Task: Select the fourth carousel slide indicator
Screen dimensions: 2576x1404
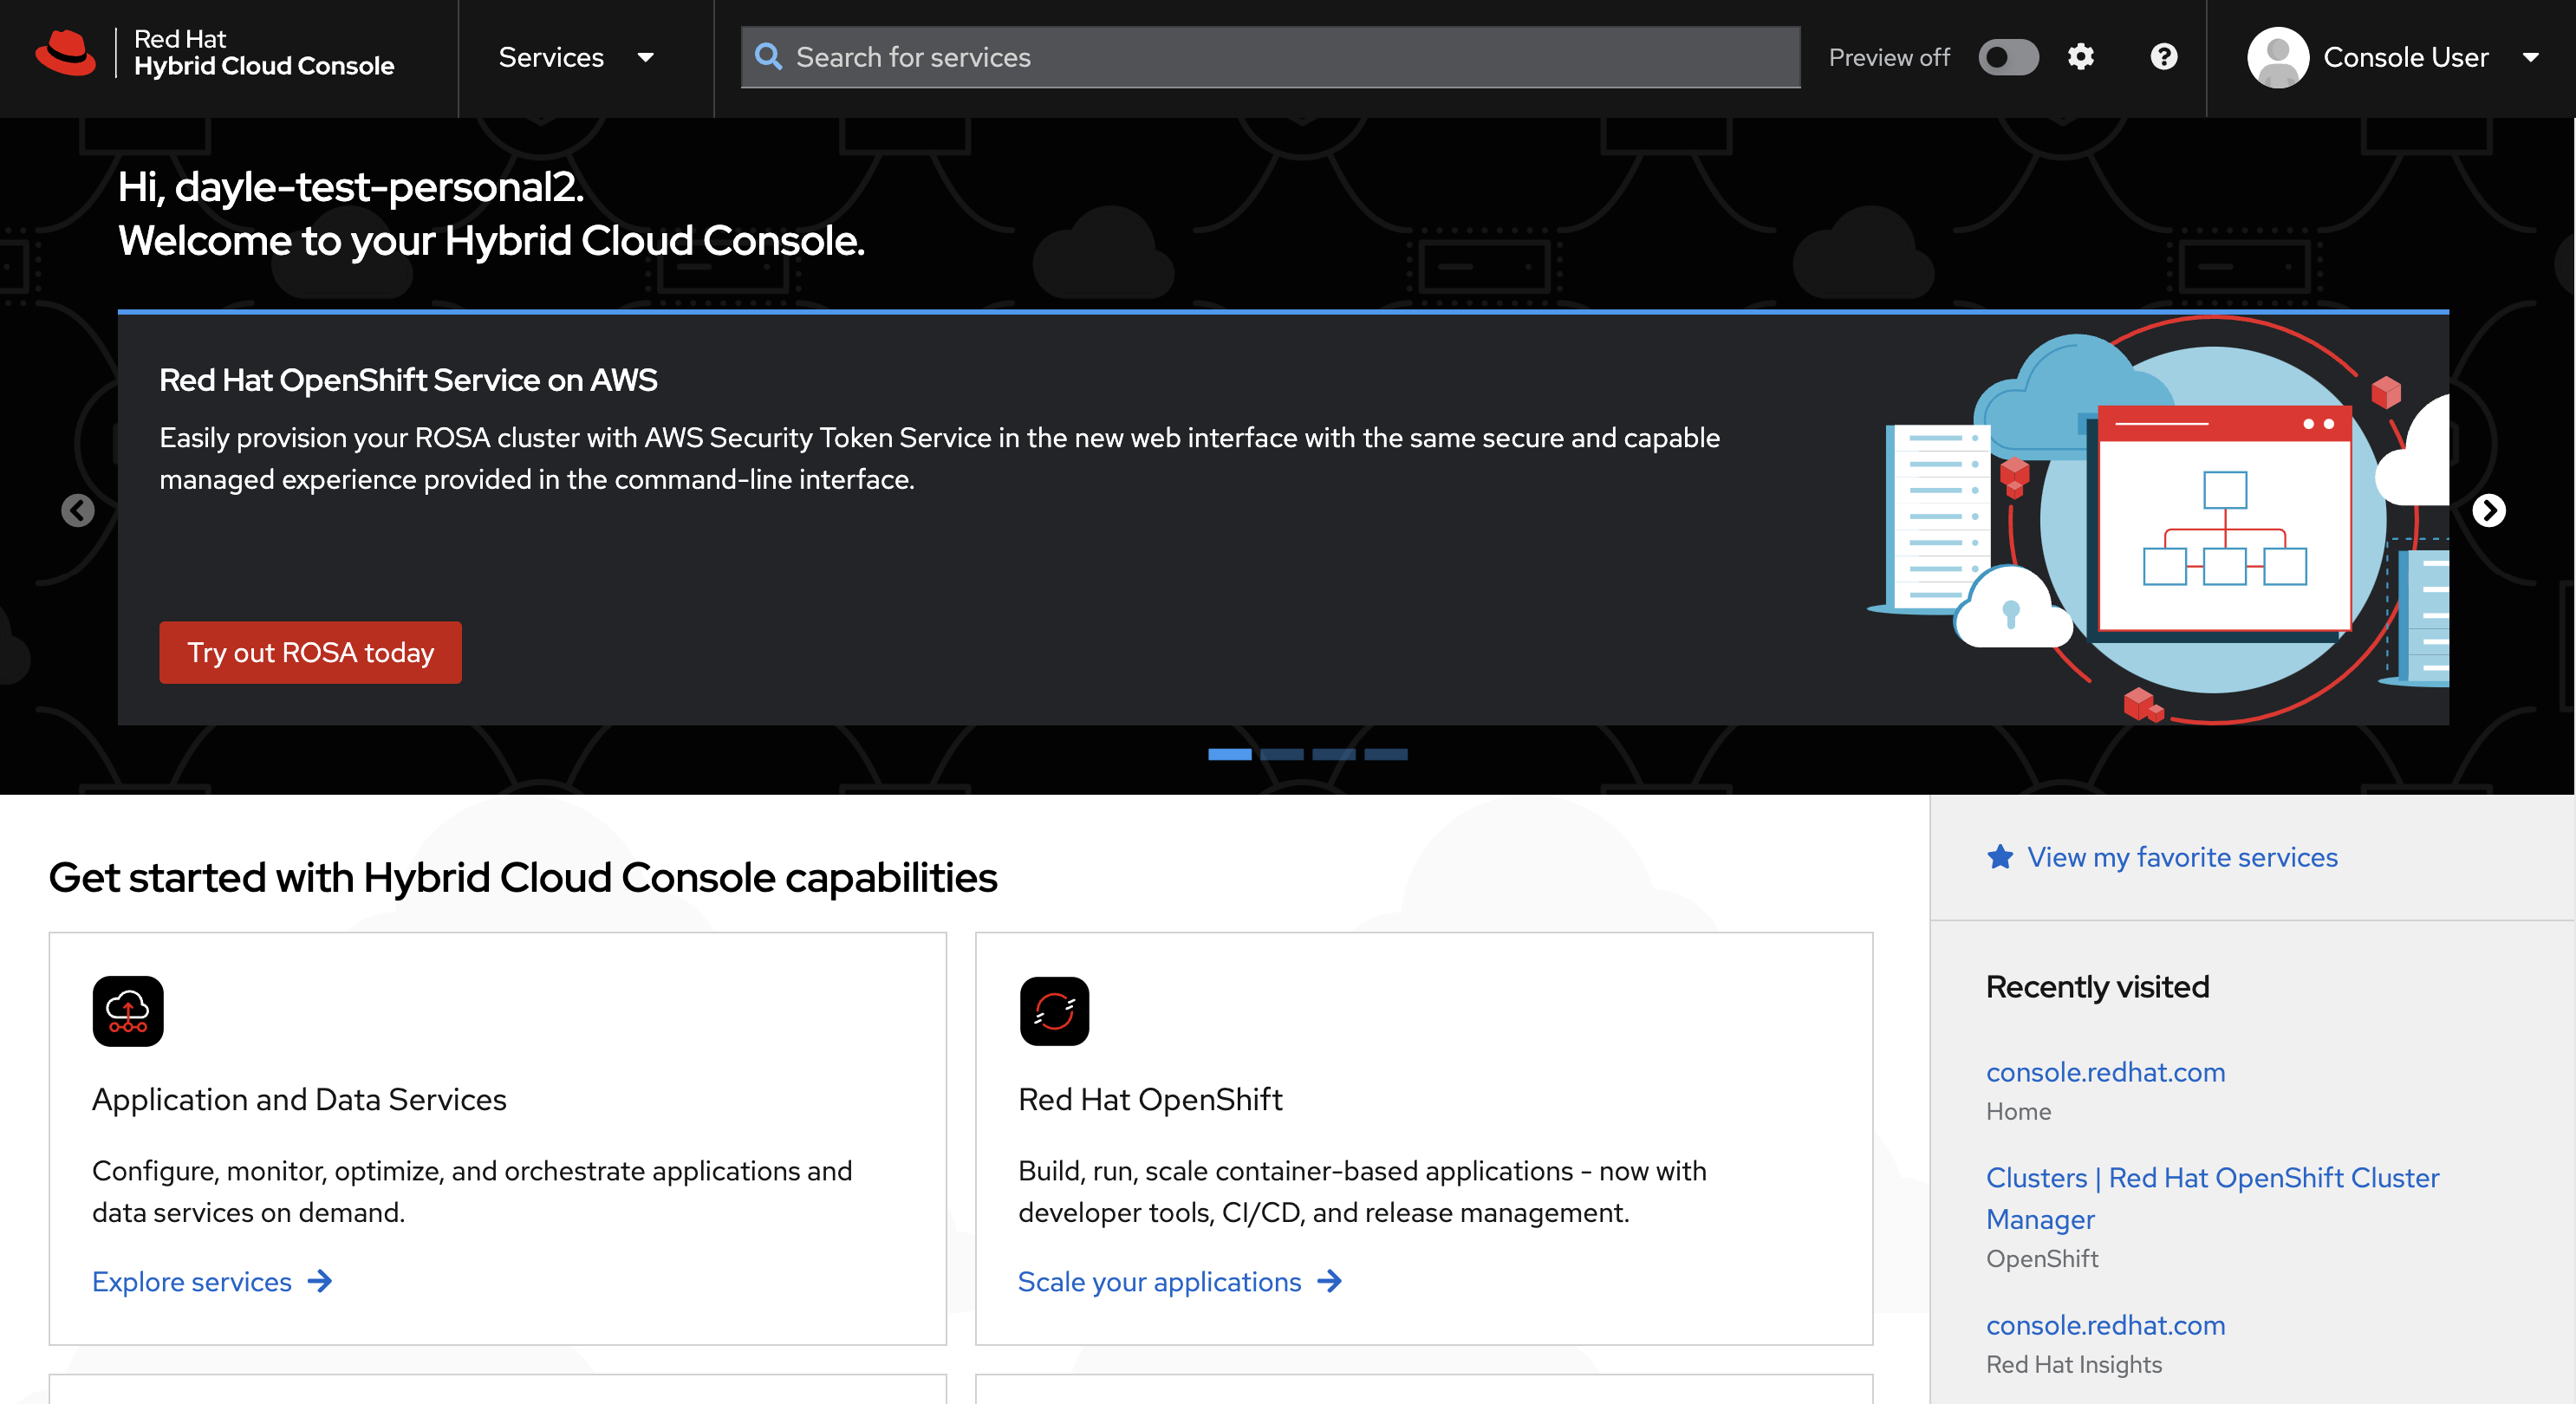Action: (1386, 754)
